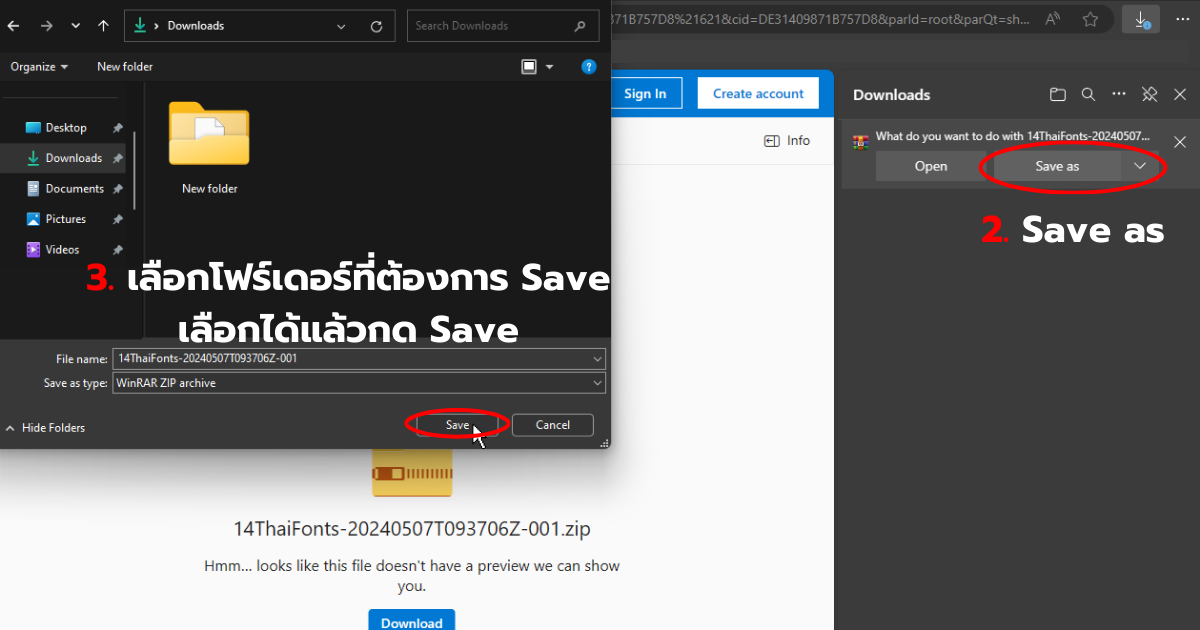Click the Save button

tap(457, 425)
